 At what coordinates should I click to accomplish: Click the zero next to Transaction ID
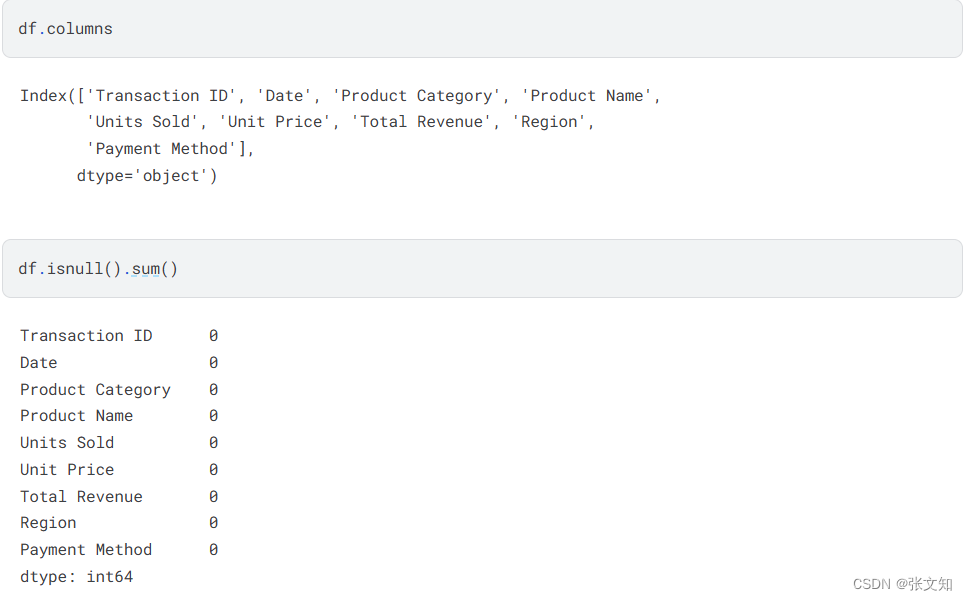point(213,335)
